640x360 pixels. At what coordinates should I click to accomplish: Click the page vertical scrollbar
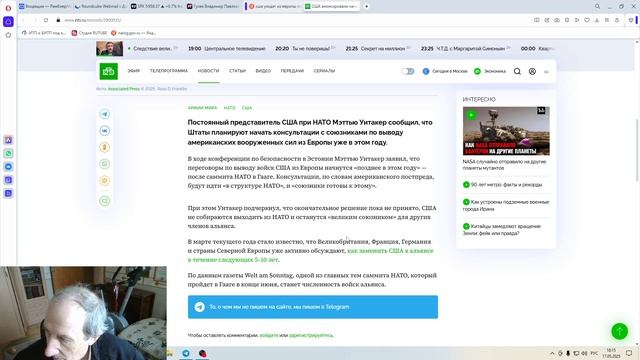click(x=637, y=149)
